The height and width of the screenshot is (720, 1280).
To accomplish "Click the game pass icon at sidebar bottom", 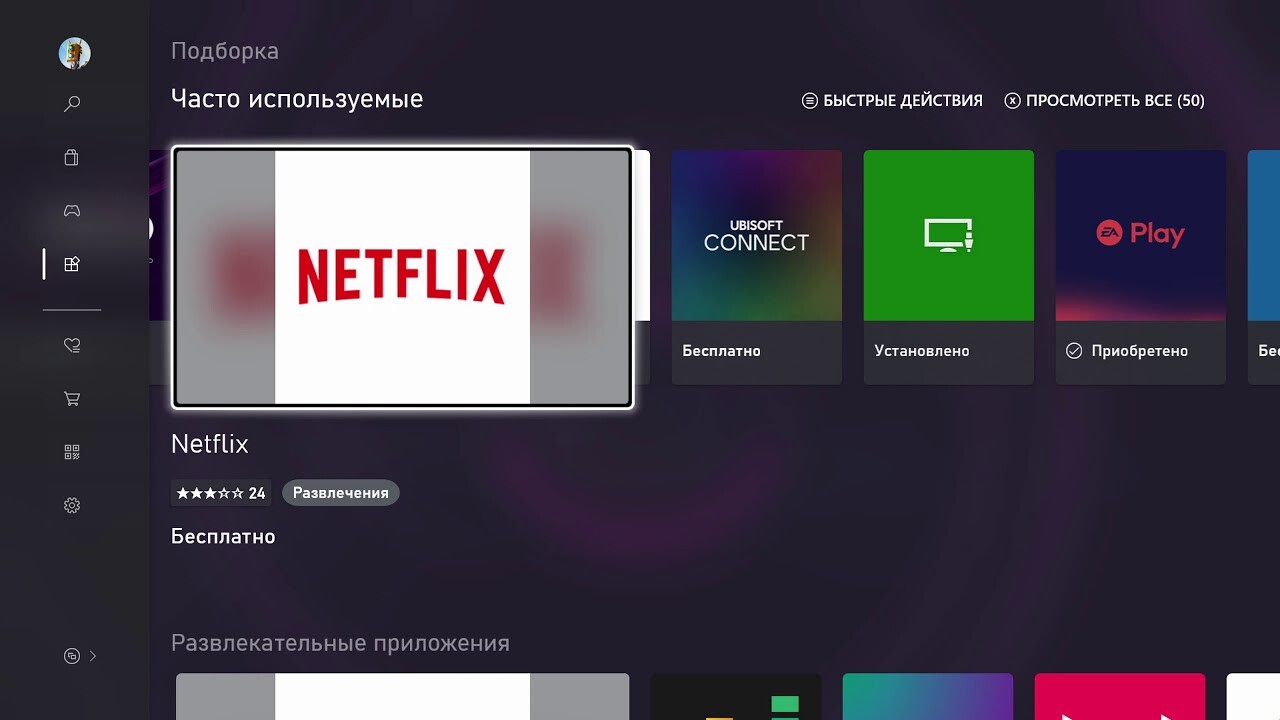I will (72, 656).
